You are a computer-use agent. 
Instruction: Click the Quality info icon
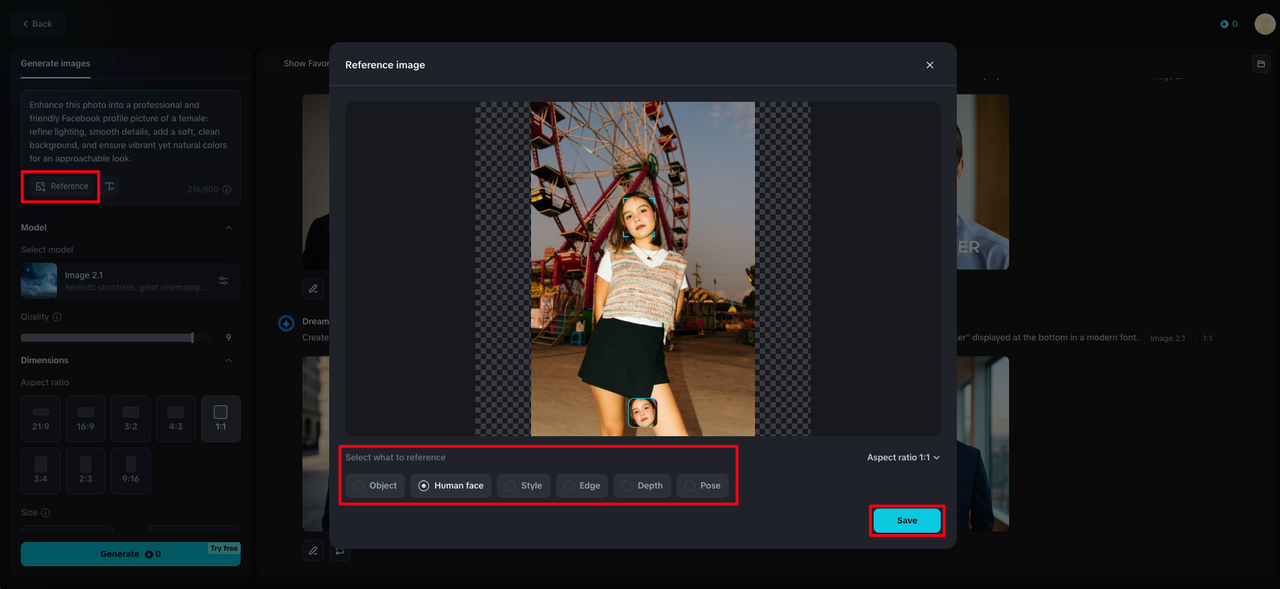coord(57,317)
